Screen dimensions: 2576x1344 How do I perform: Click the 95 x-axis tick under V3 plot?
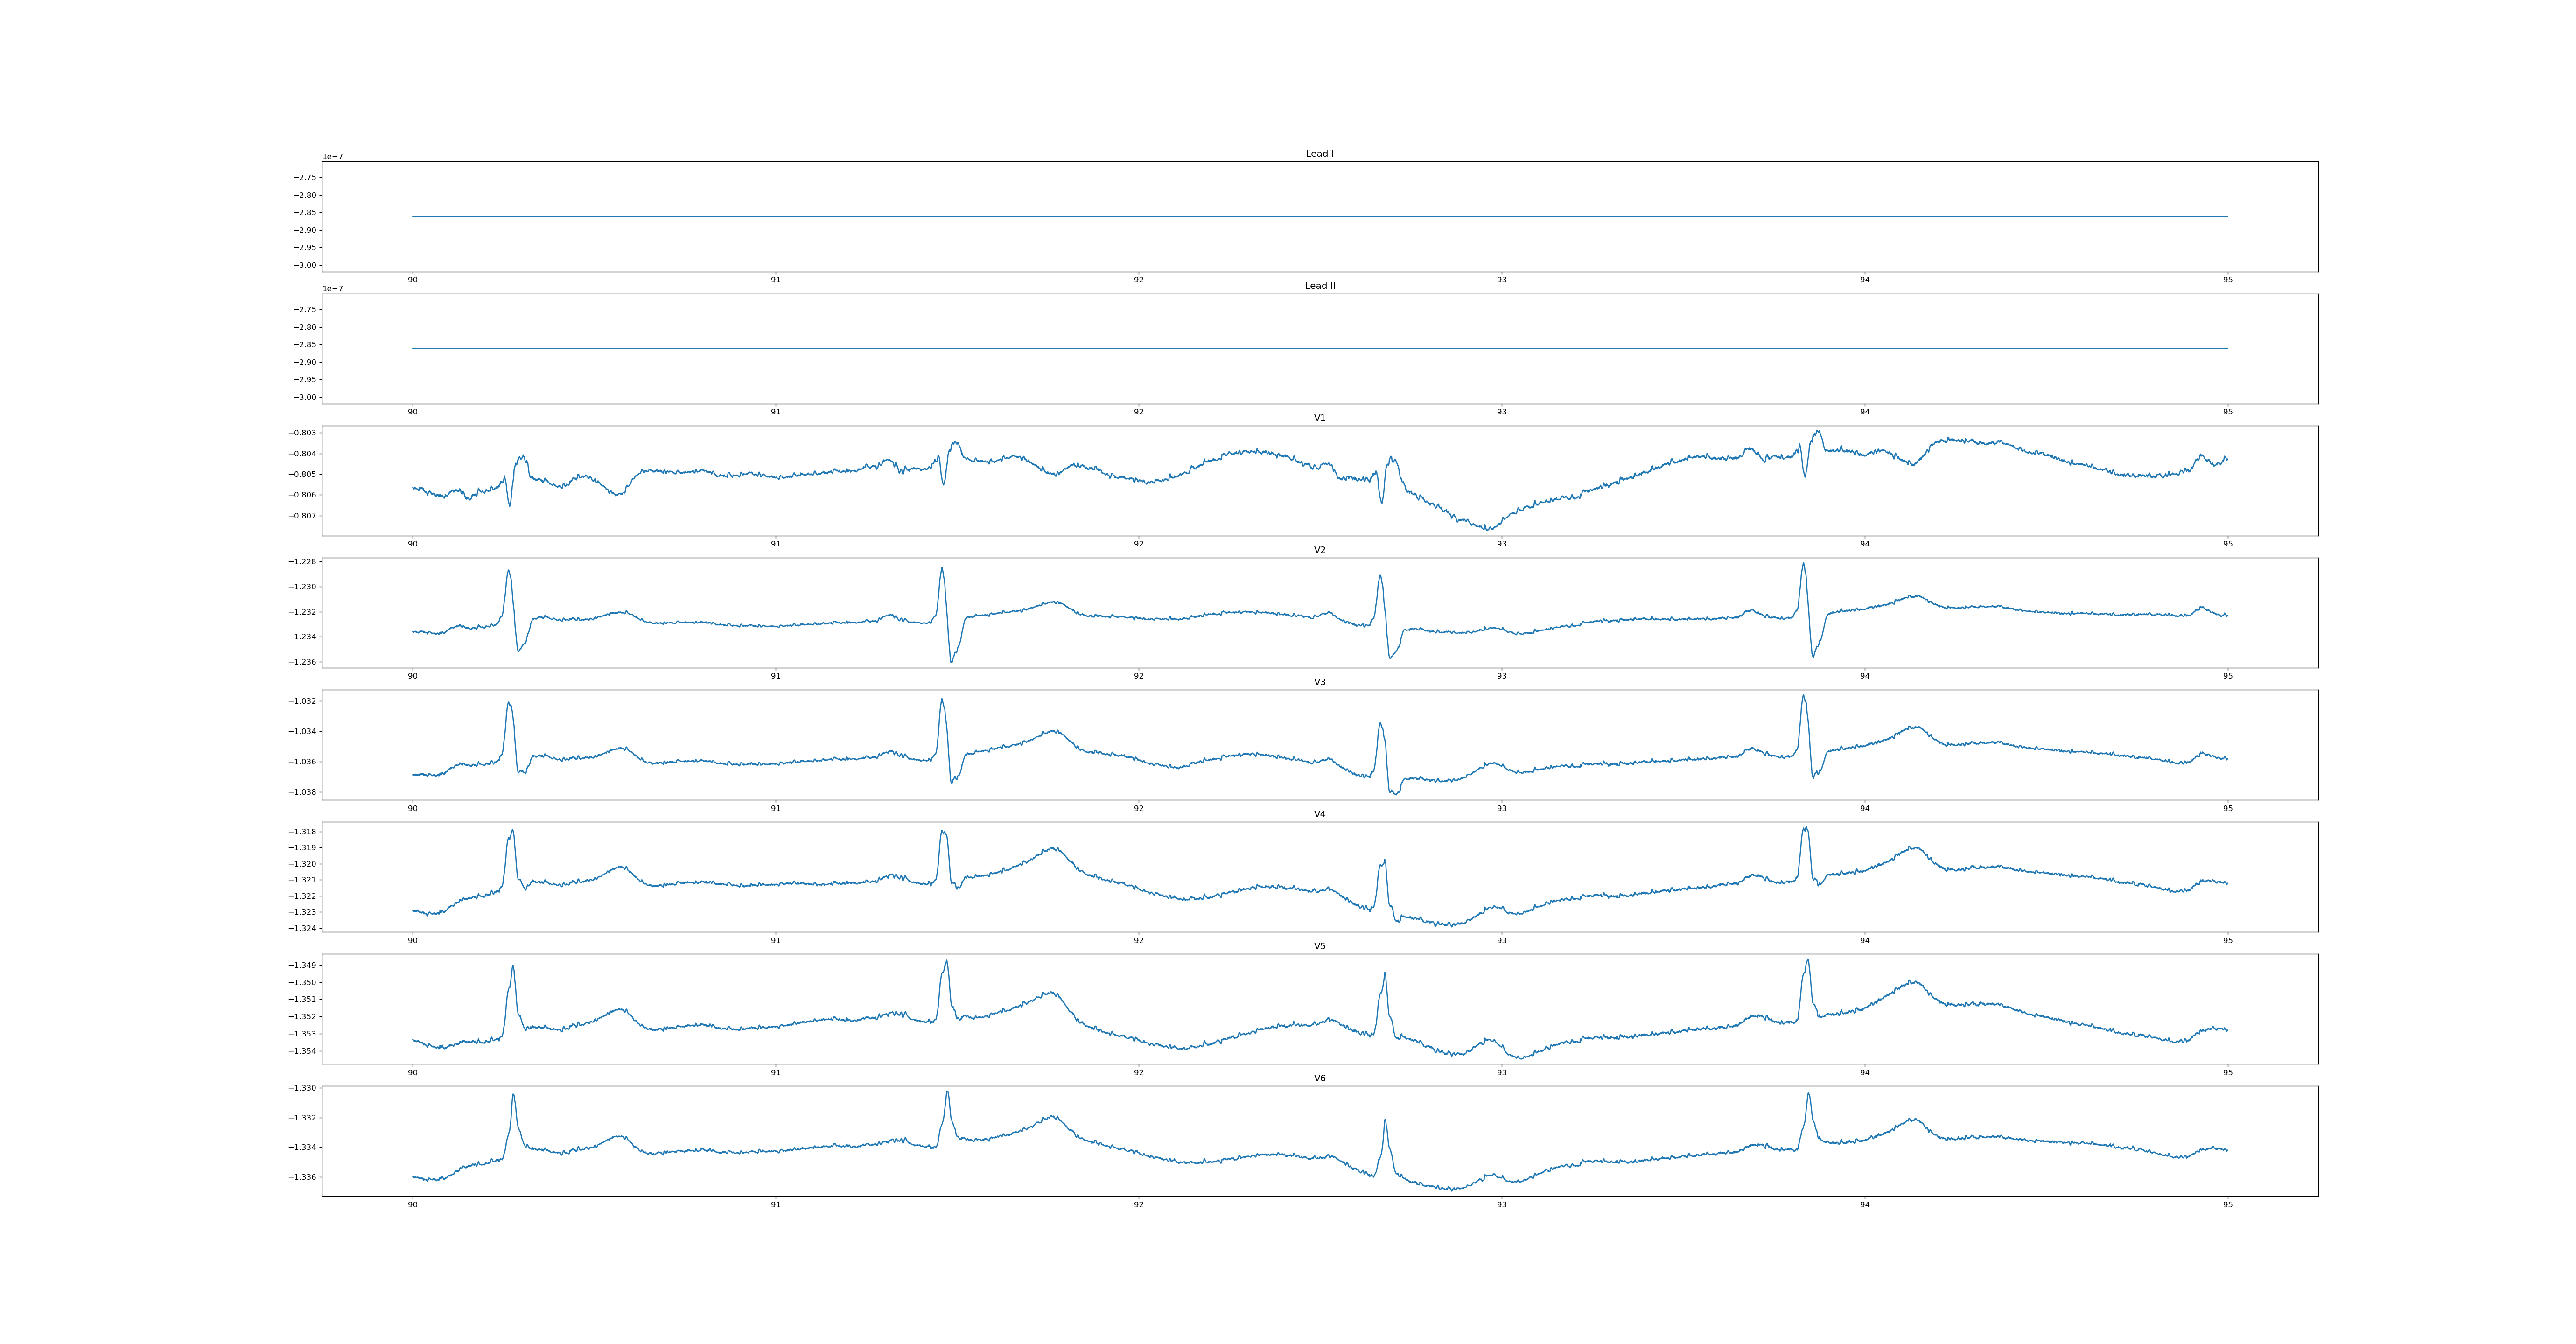(2227, 808)
